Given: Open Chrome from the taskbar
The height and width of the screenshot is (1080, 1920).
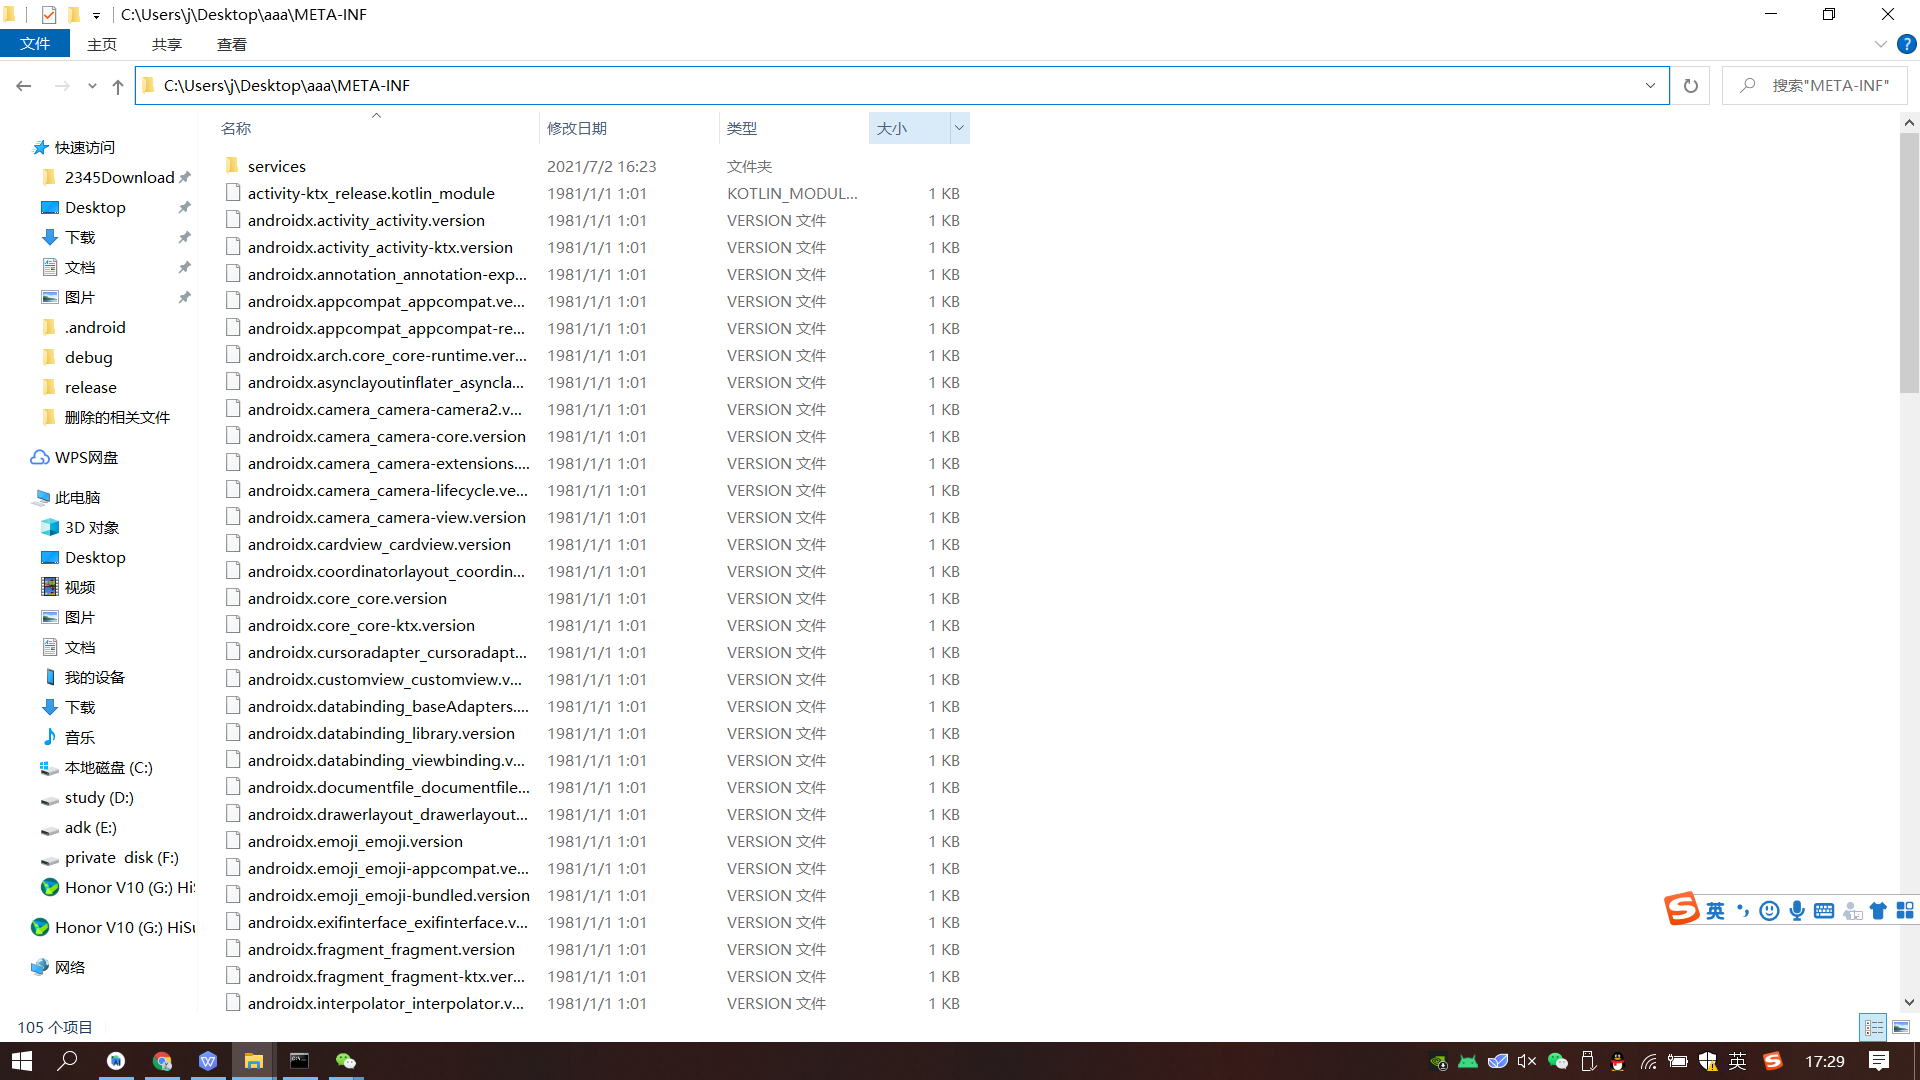Looking at the screenshot, I should coord(162,1061).
